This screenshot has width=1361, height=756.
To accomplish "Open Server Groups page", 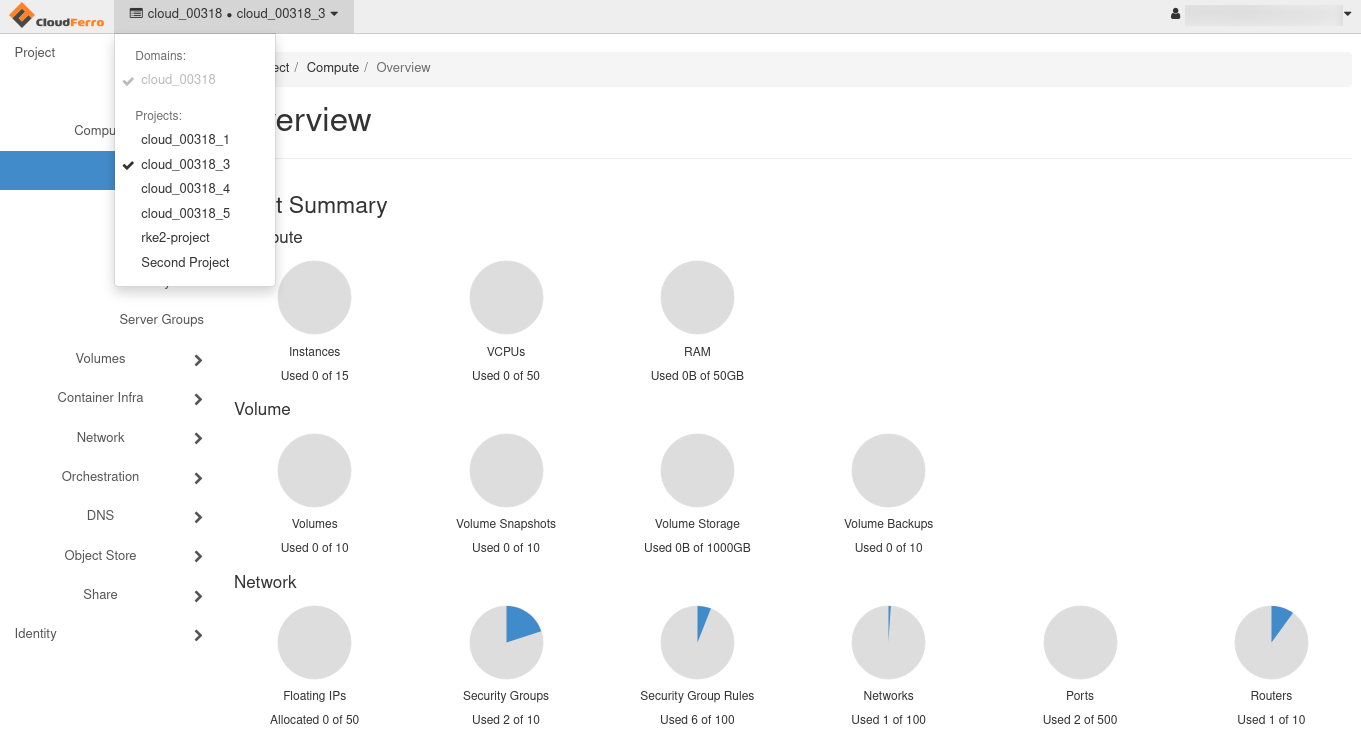I will point(161,320).
